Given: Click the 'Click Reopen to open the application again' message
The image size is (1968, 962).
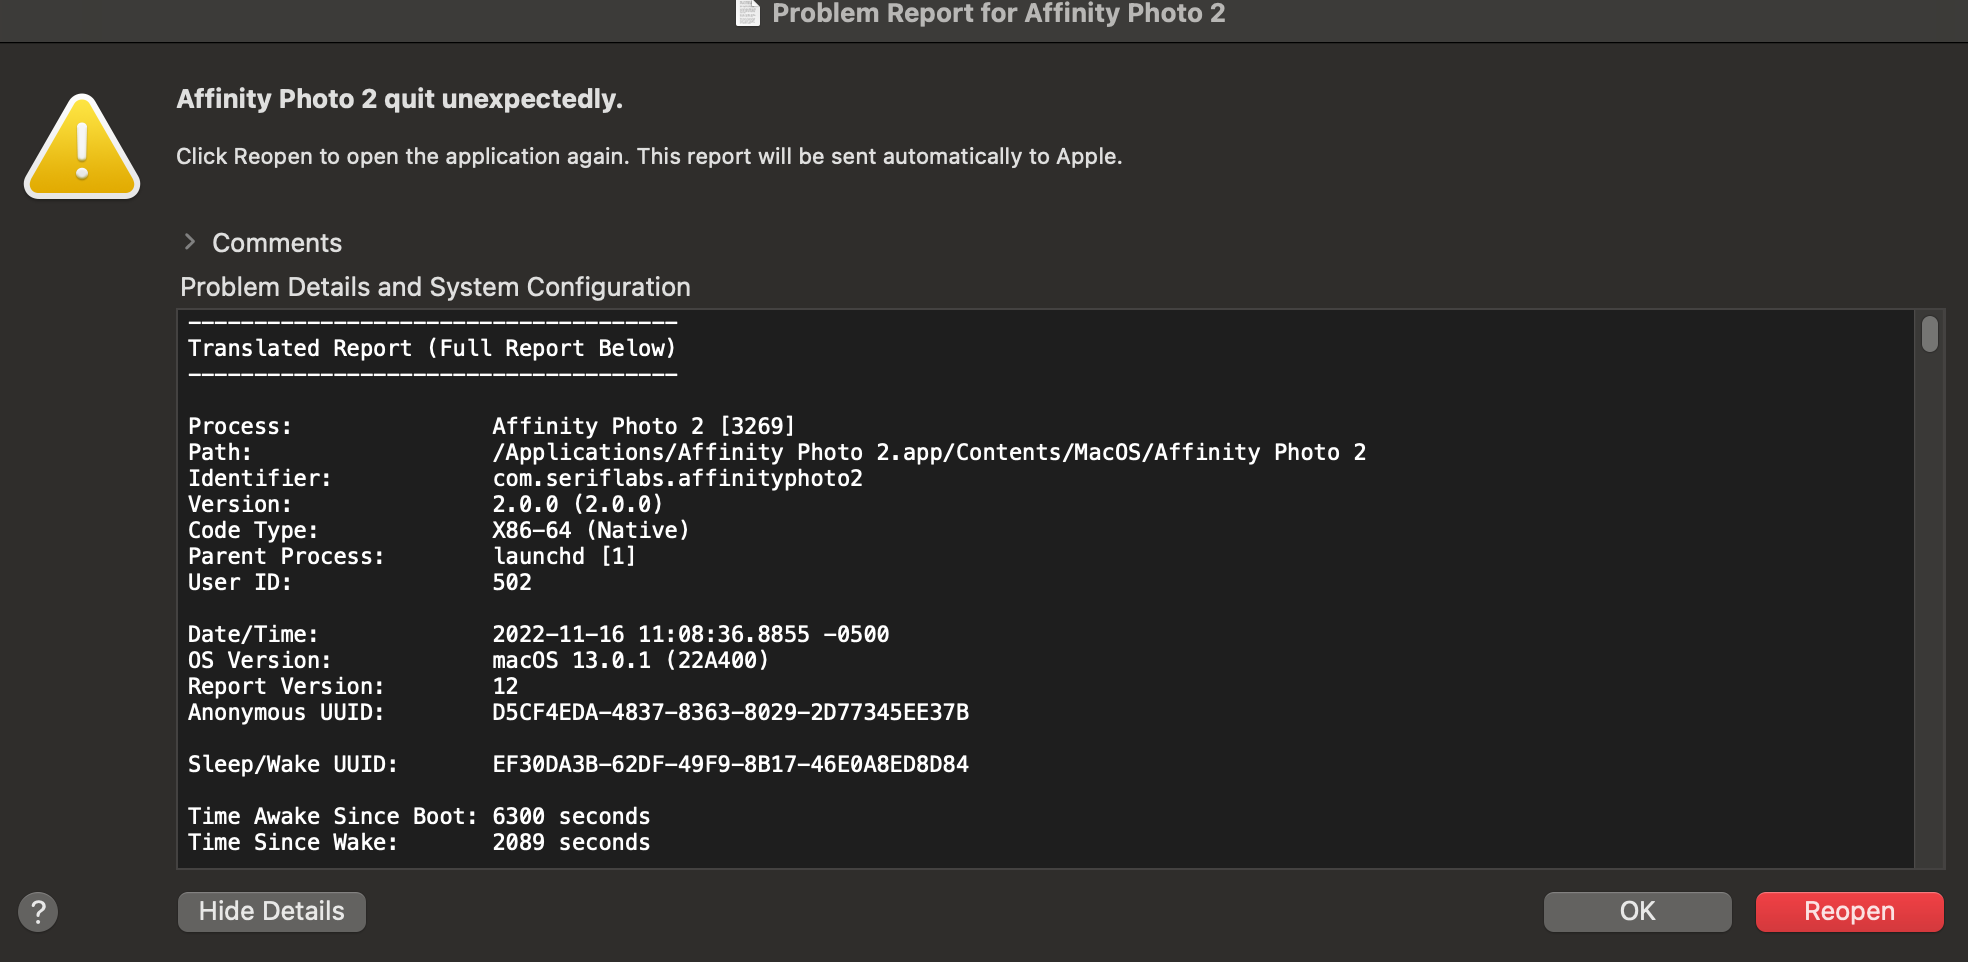Looking at the screenshot, I should [x=649, y=156].
